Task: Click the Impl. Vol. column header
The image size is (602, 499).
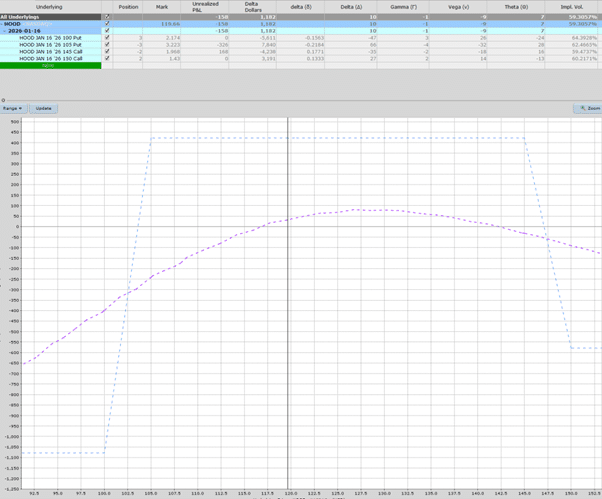Action: 572,7
